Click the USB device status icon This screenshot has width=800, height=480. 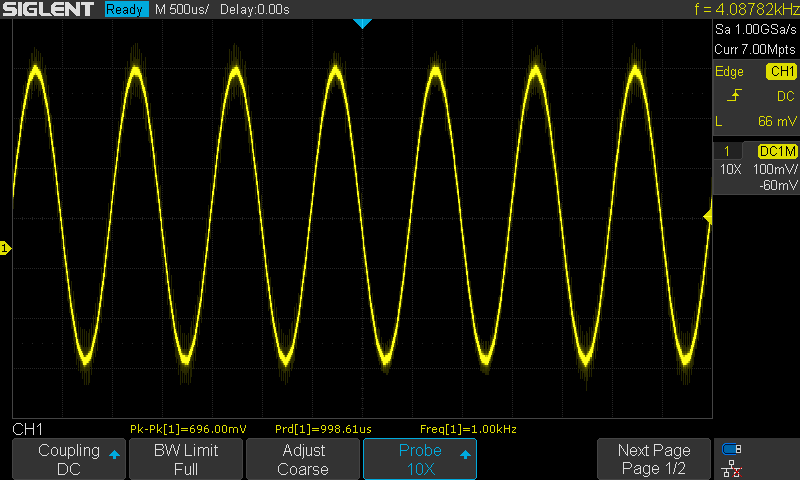coord(732,449)
